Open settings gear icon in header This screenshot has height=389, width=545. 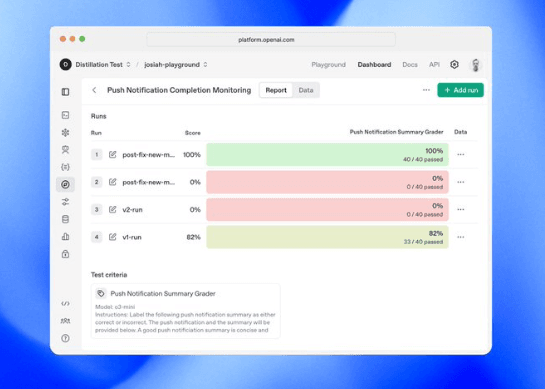(454, 65)
